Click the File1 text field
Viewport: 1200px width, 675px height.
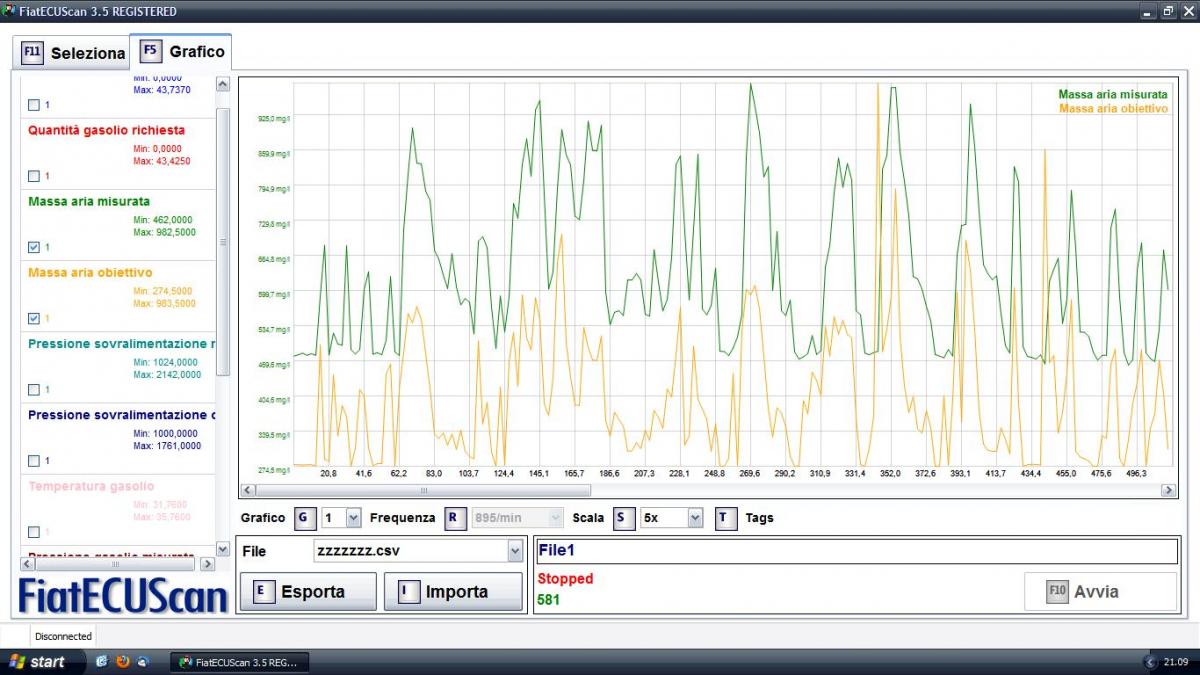click(856, 550)
